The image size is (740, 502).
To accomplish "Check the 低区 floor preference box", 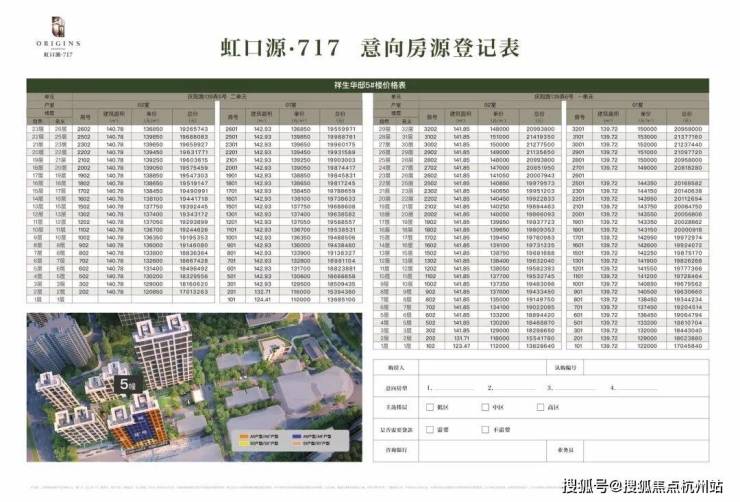I will tap(429, 407).
